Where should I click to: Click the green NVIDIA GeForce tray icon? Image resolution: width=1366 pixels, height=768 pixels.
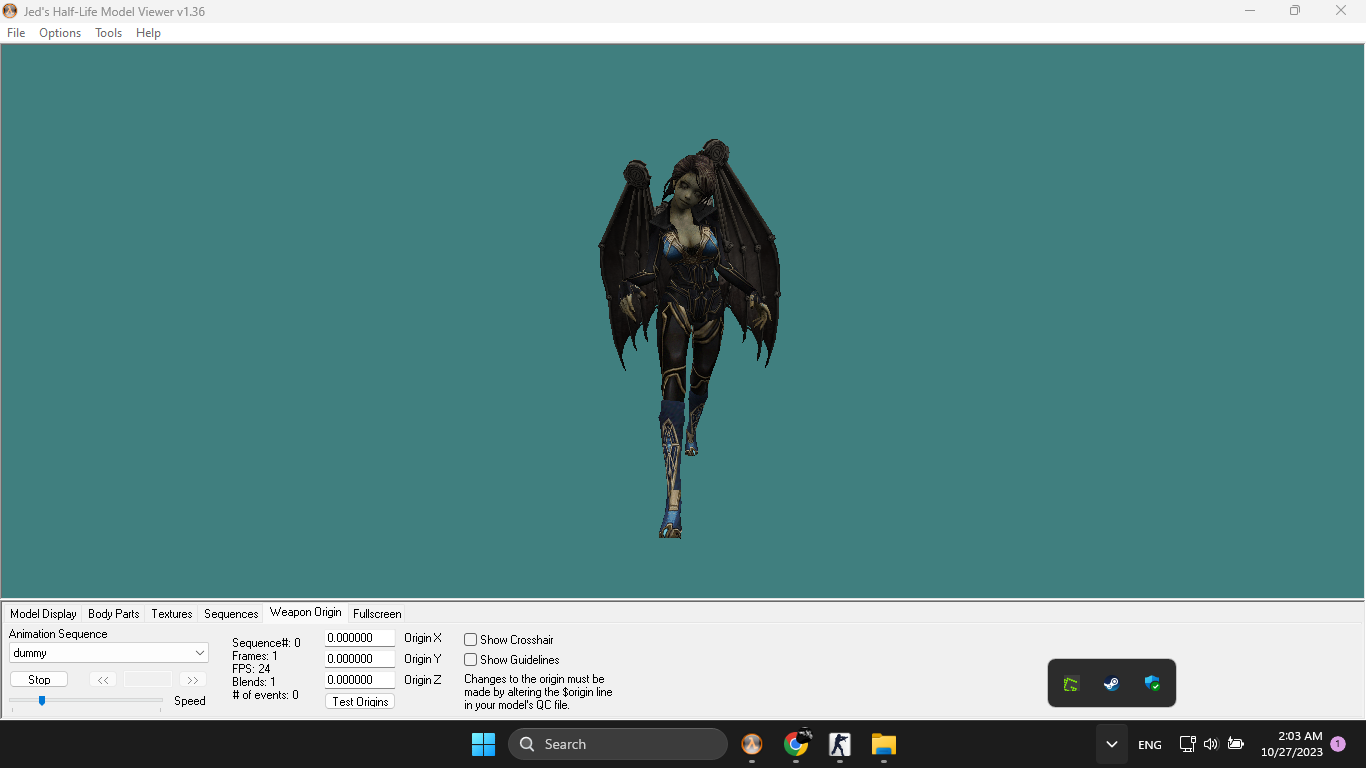pos(1071,684)
